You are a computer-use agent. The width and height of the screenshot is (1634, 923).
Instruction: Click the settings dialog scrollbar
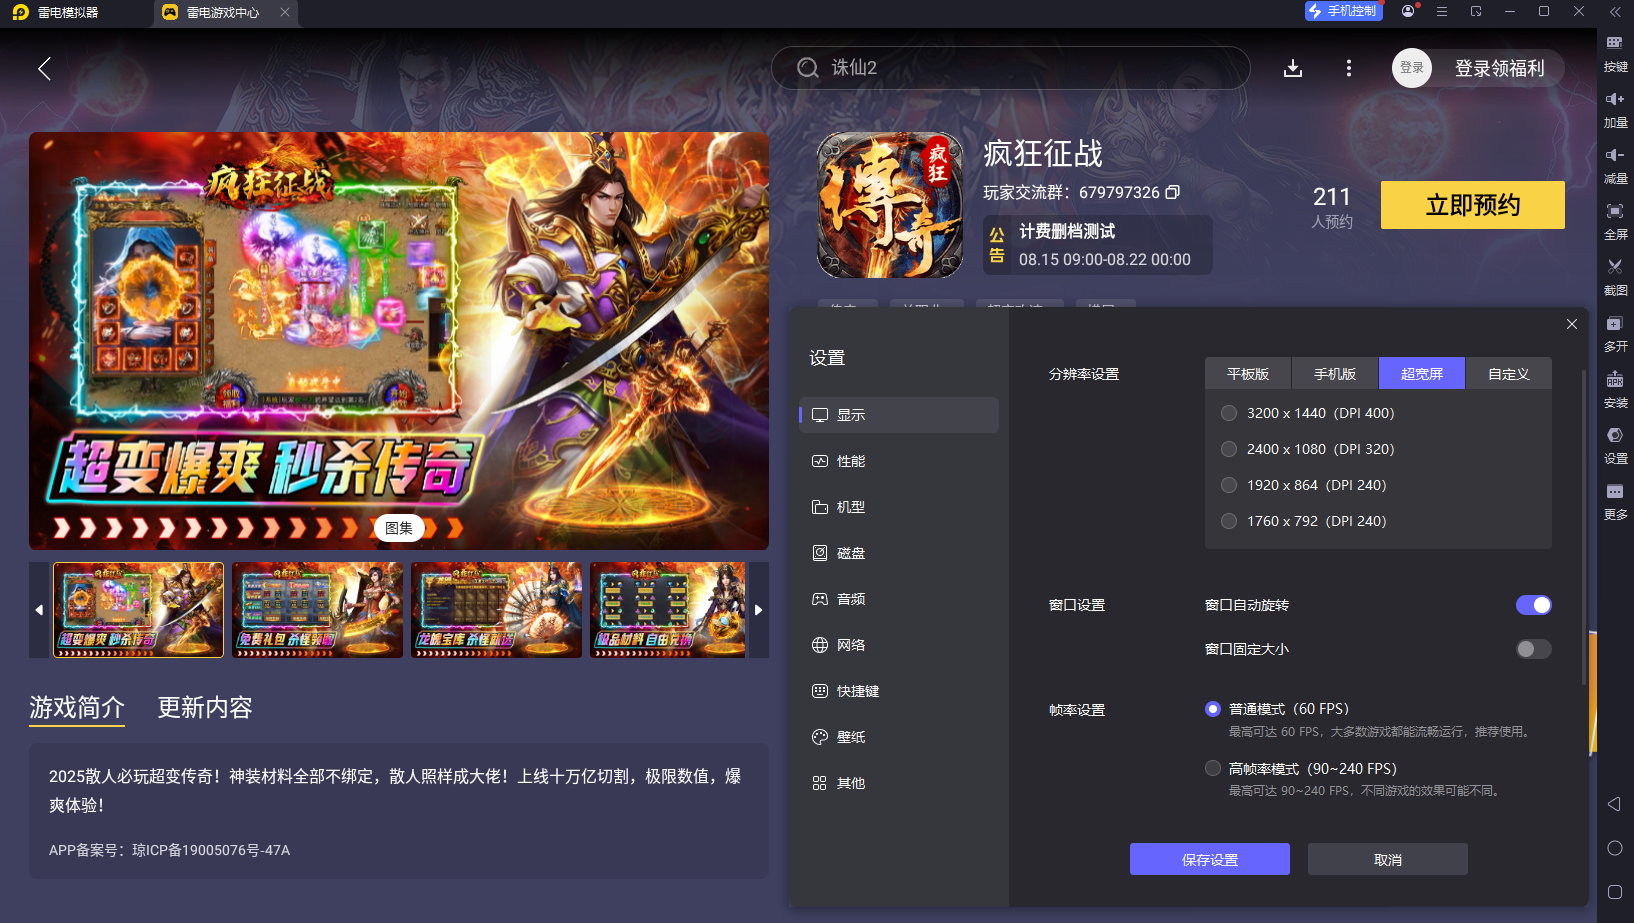(1584, 527)
